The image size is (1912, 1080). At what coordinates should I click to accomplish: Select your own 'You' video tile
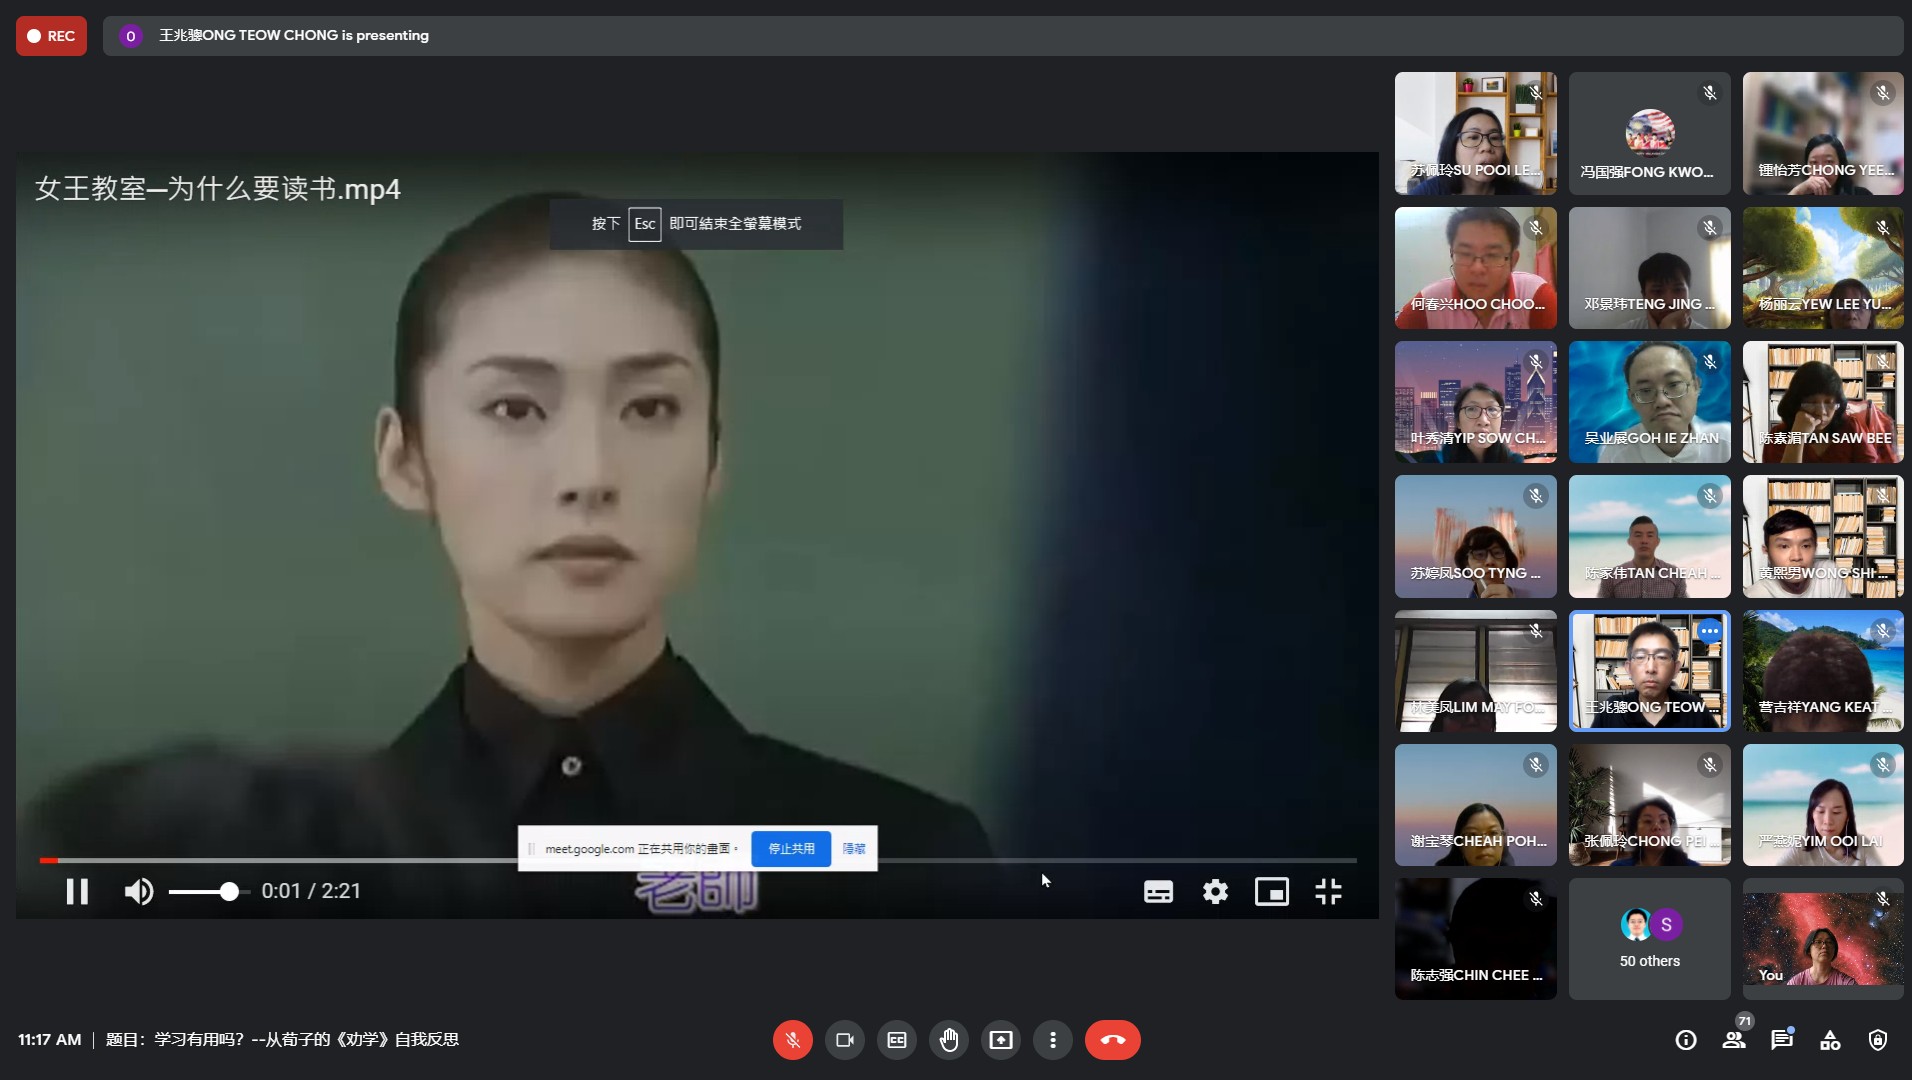pyautogui.click(x=1823, y=939)
